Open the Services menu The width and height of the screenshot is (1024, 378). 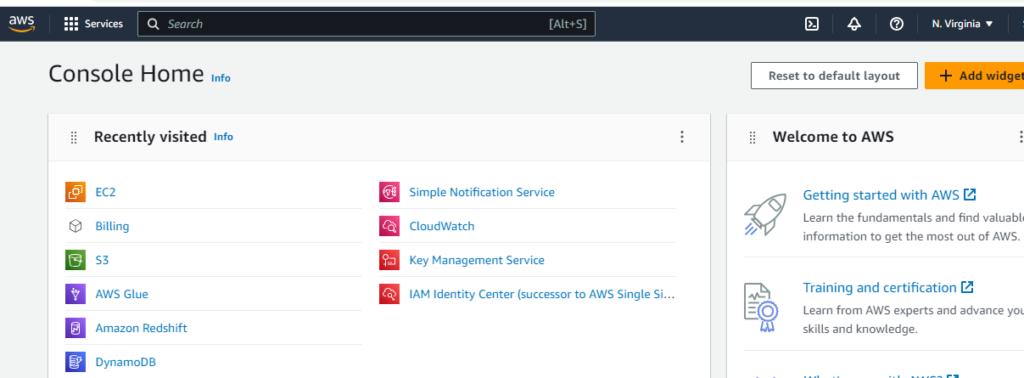93,24
